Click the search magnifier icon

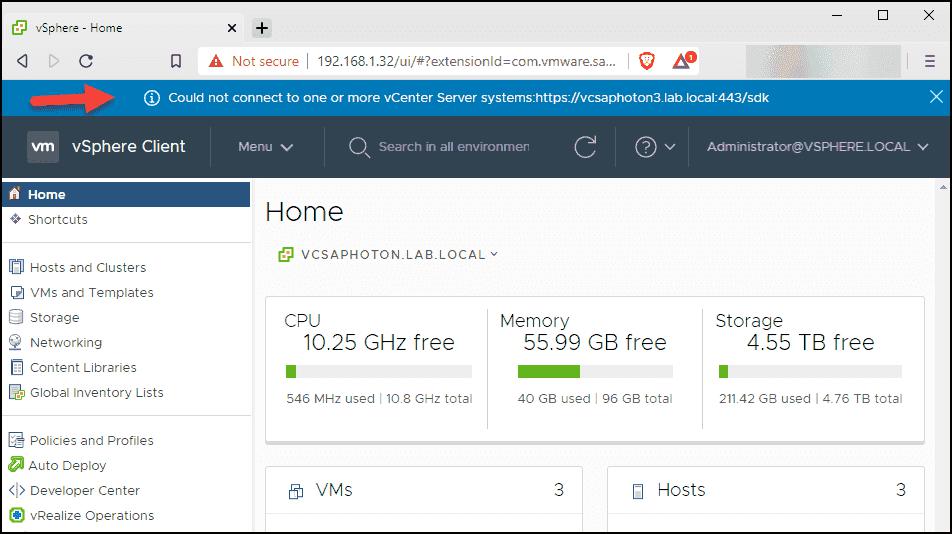(x=359, y=147)
